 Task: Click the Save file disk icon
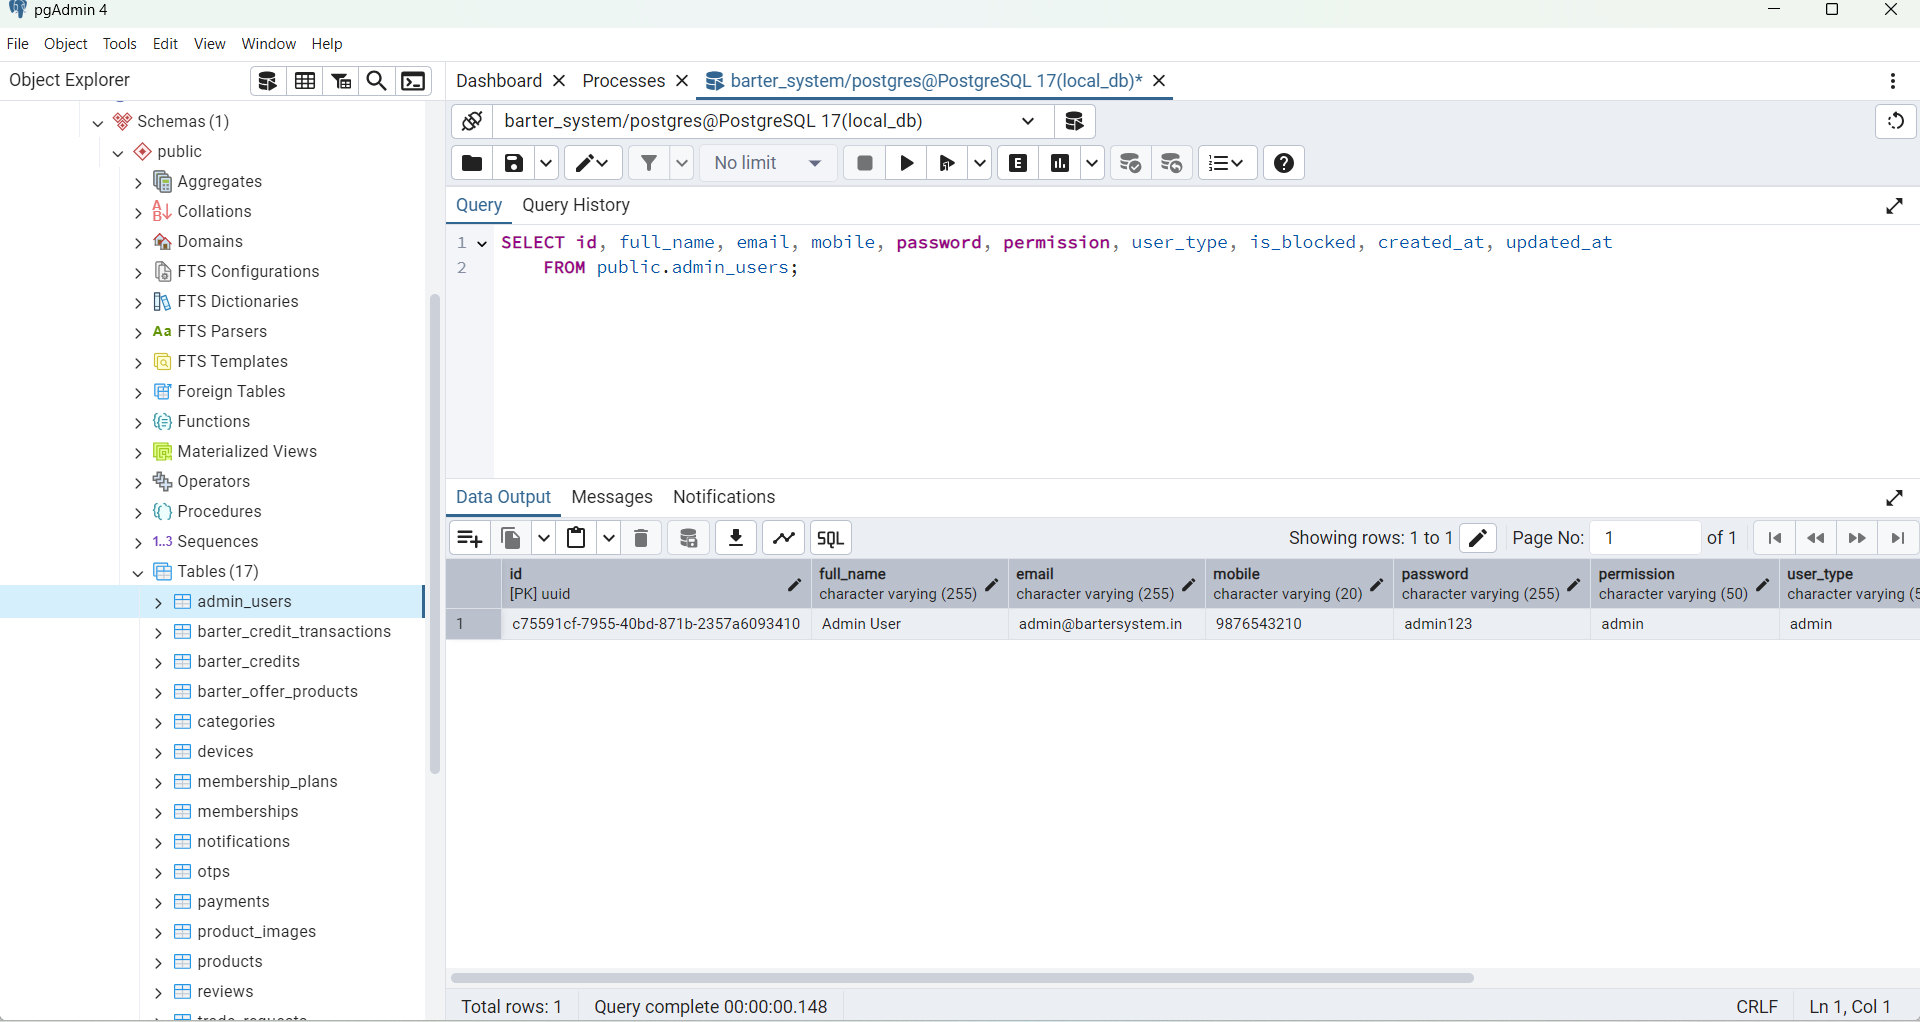pos(513,163)
